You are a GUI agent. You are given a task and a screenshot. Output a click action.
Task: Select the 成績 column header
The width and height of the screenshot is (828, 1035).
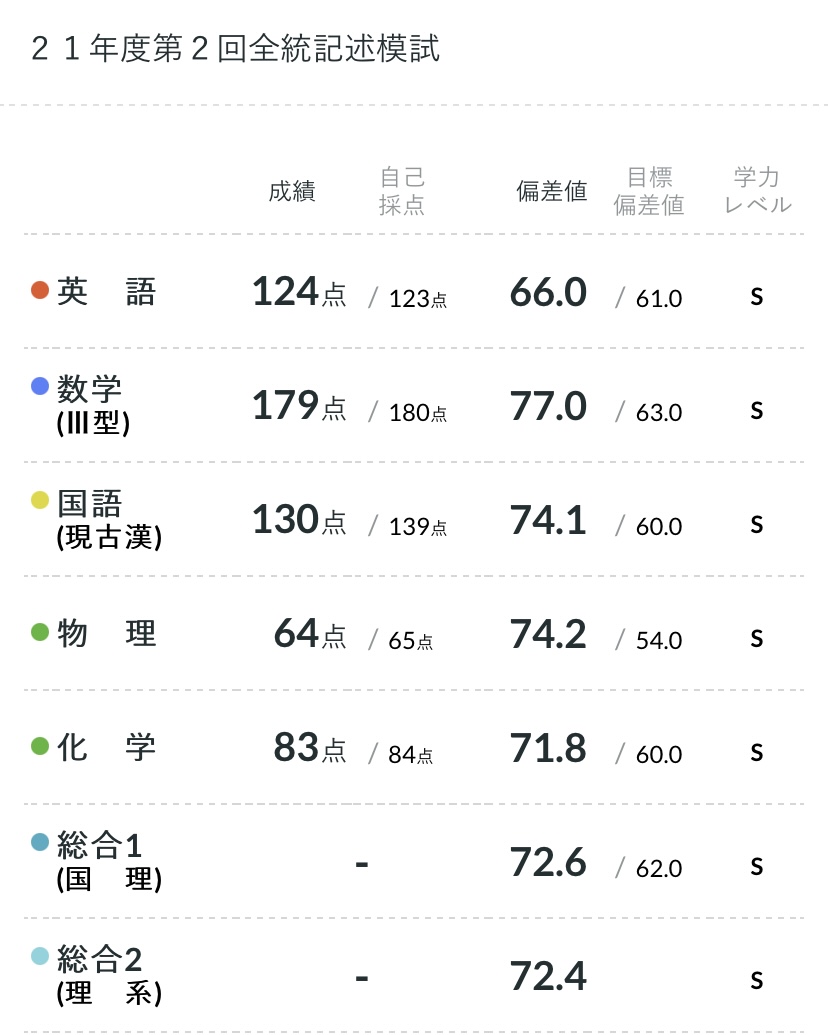pos(292,192)
